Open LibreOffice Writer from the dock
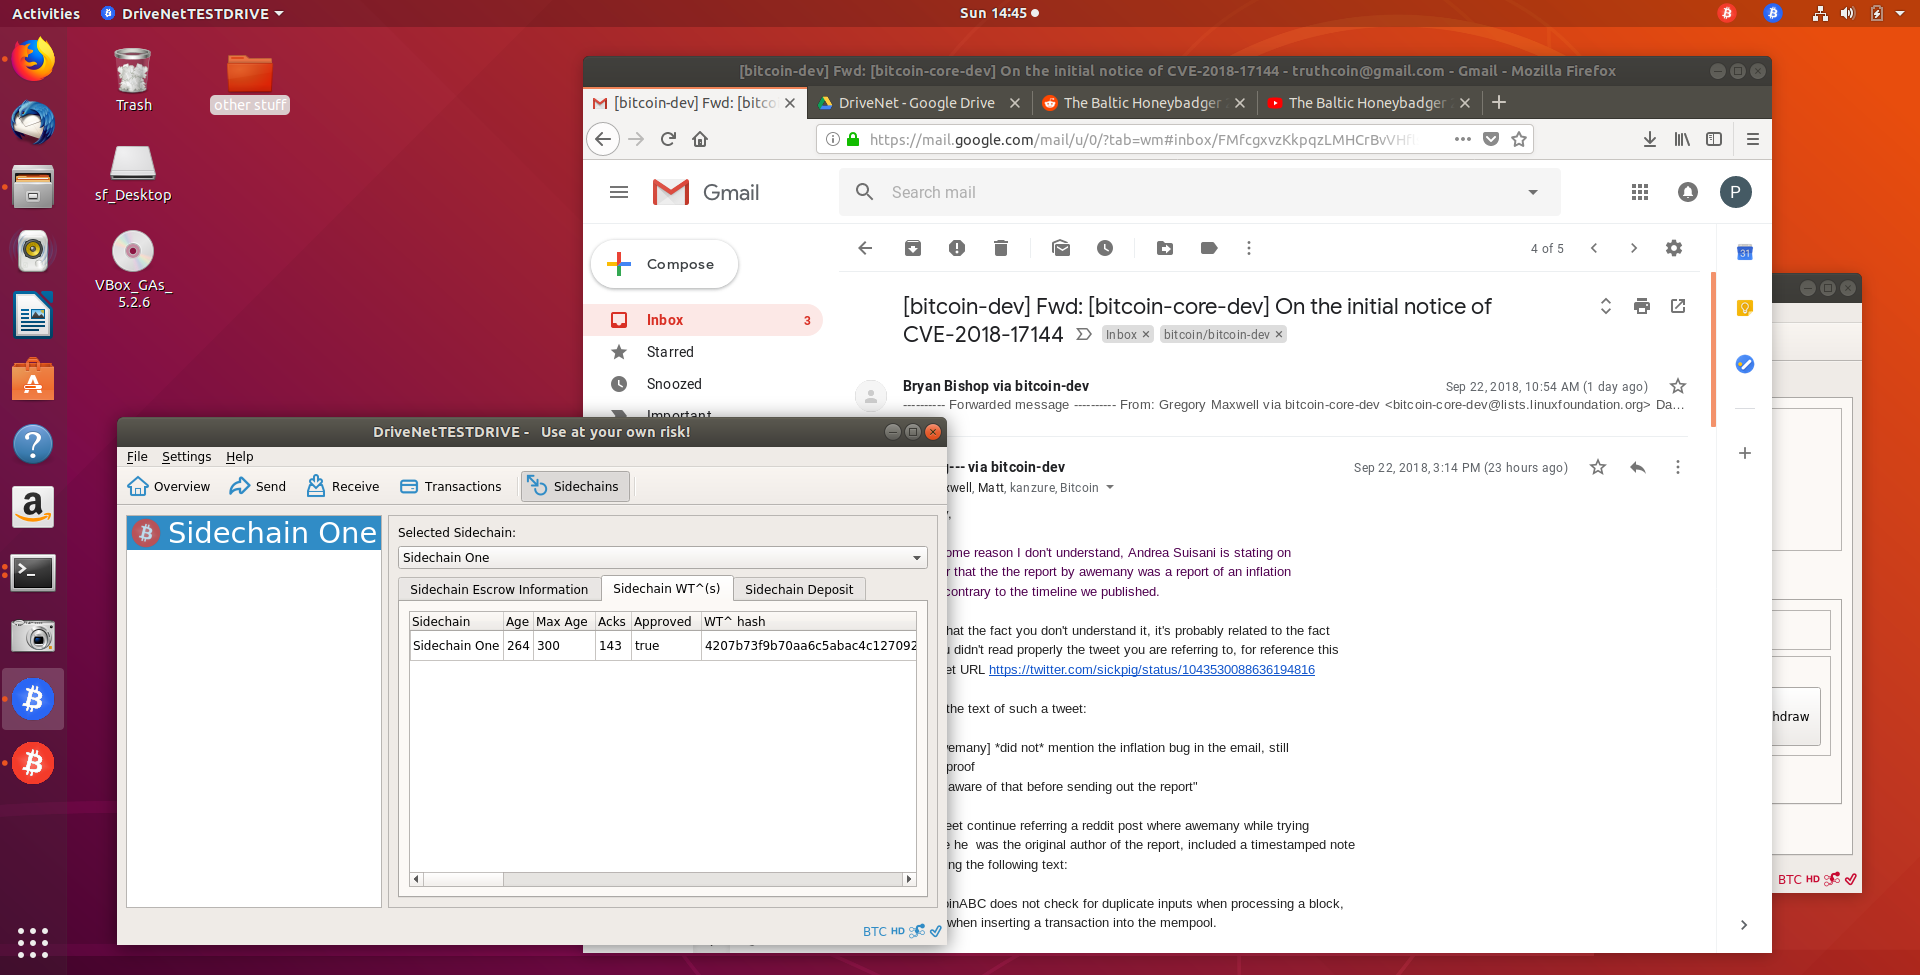Image resolution: width=1920 pixels, height=975 pixels. (33, 316)
